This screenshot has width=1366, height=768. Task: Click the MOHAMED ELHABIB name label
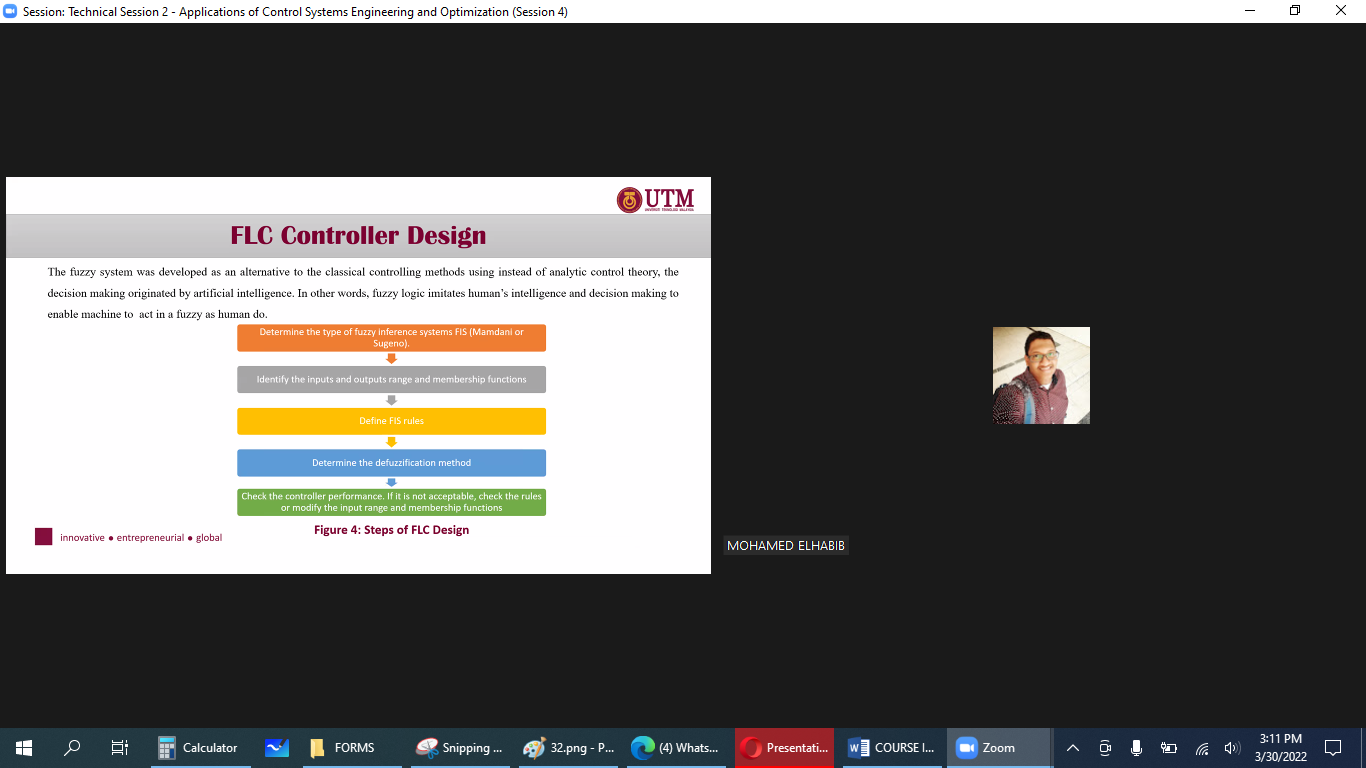pyautogui.click(x=786, y=546)
